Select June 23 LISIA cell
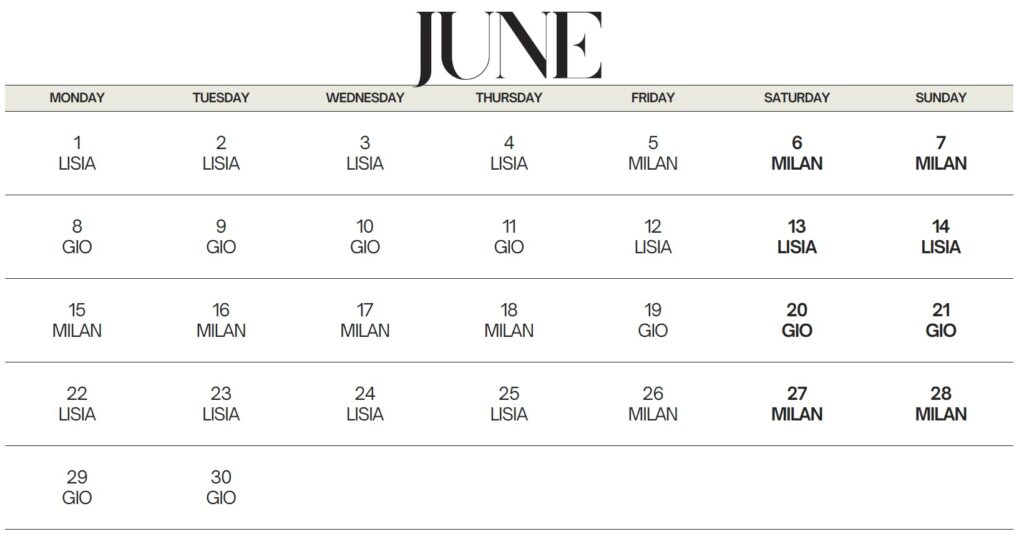The height and width of the screenshot is (534, 1024). (x=221, y=404)
